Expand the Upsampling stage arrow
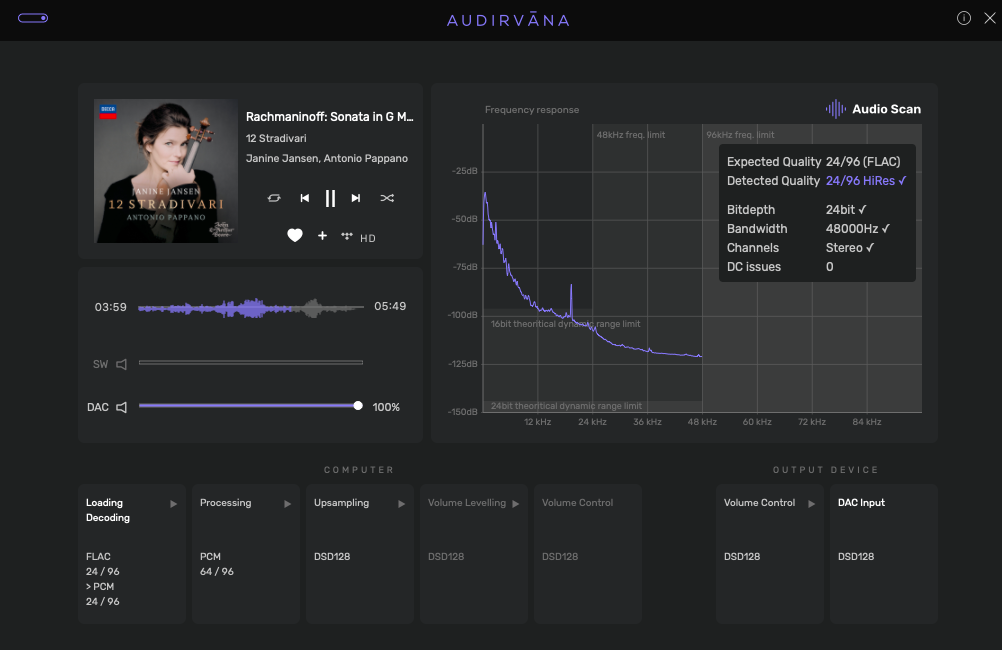This screenshot has width=1002, height=650. (401, 504)
